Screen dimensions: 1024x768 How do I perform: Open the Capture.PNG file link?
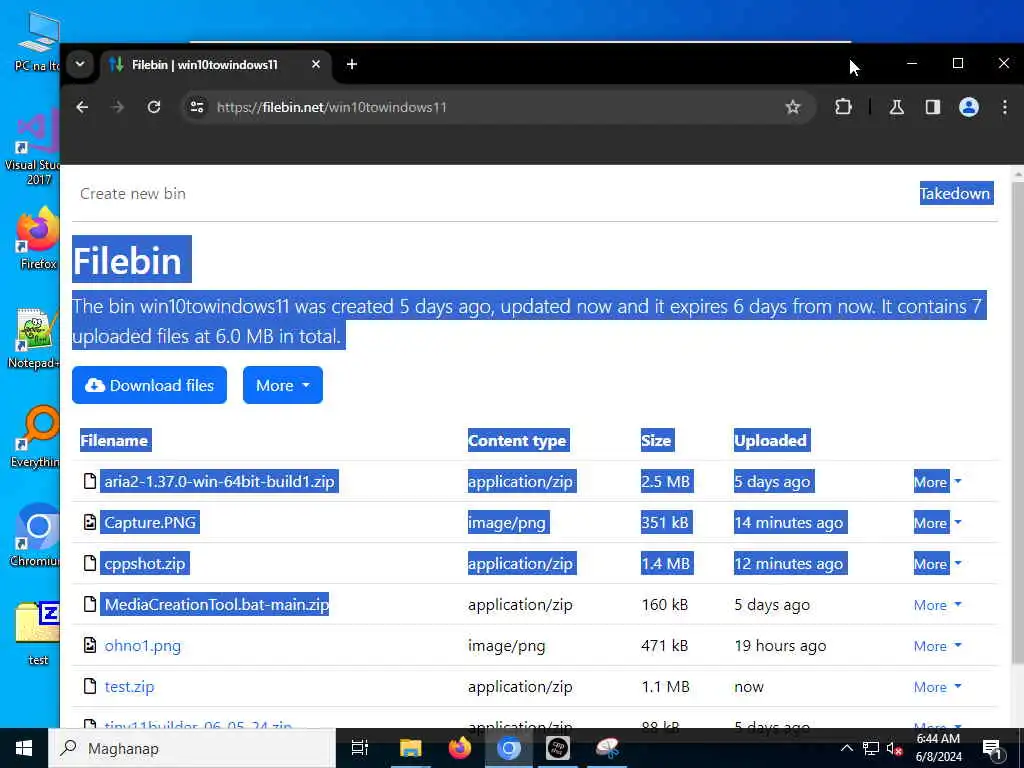pos(150,522)
